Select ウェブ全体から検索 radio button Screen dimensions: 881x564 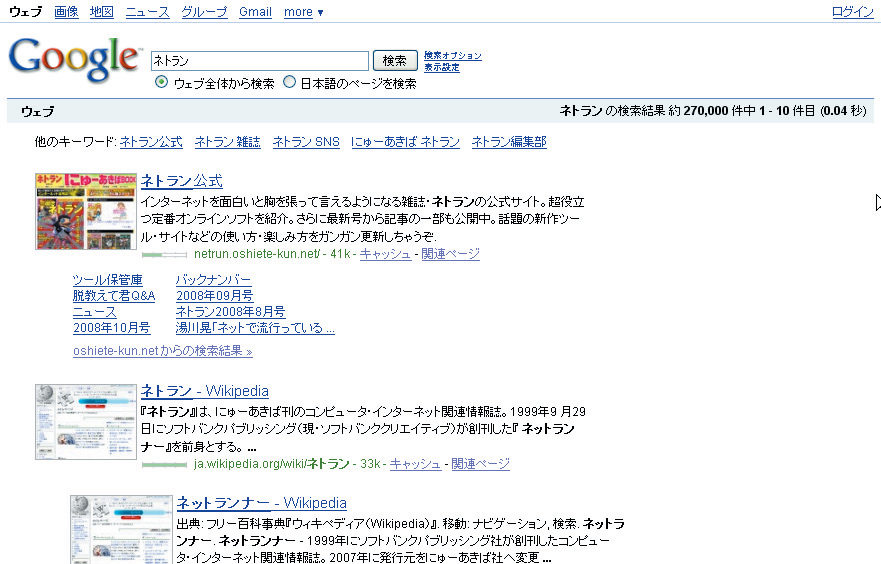(161, 82)
